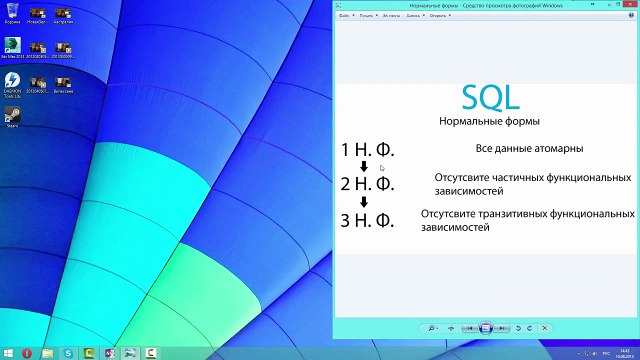Go to the next photo
This screenshot has width=640, height=360.
502,328
